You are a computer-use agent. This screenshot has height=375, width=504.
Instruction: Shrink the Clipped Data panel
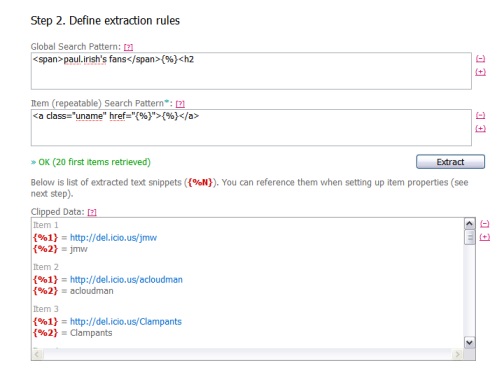point(485,224)
